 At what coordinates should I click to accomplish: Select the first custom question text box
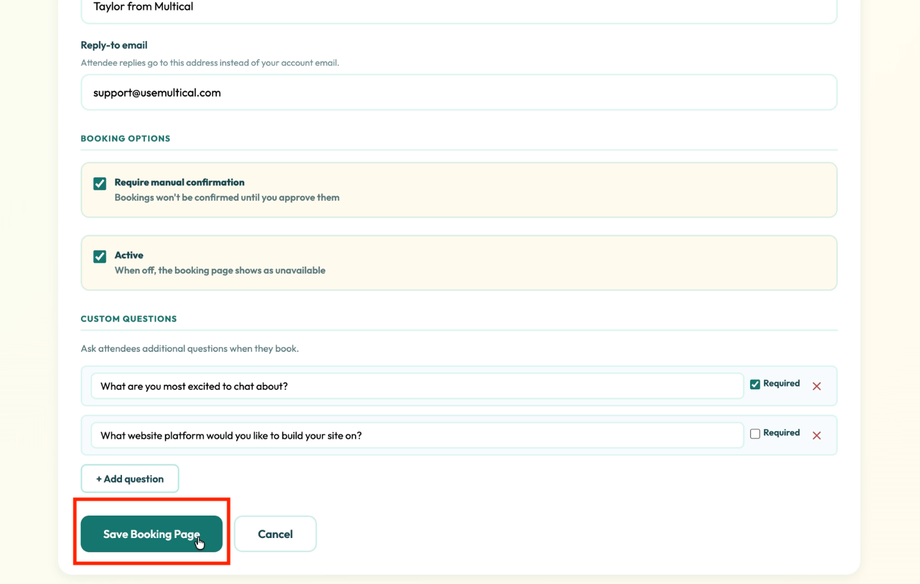point(400,385)
